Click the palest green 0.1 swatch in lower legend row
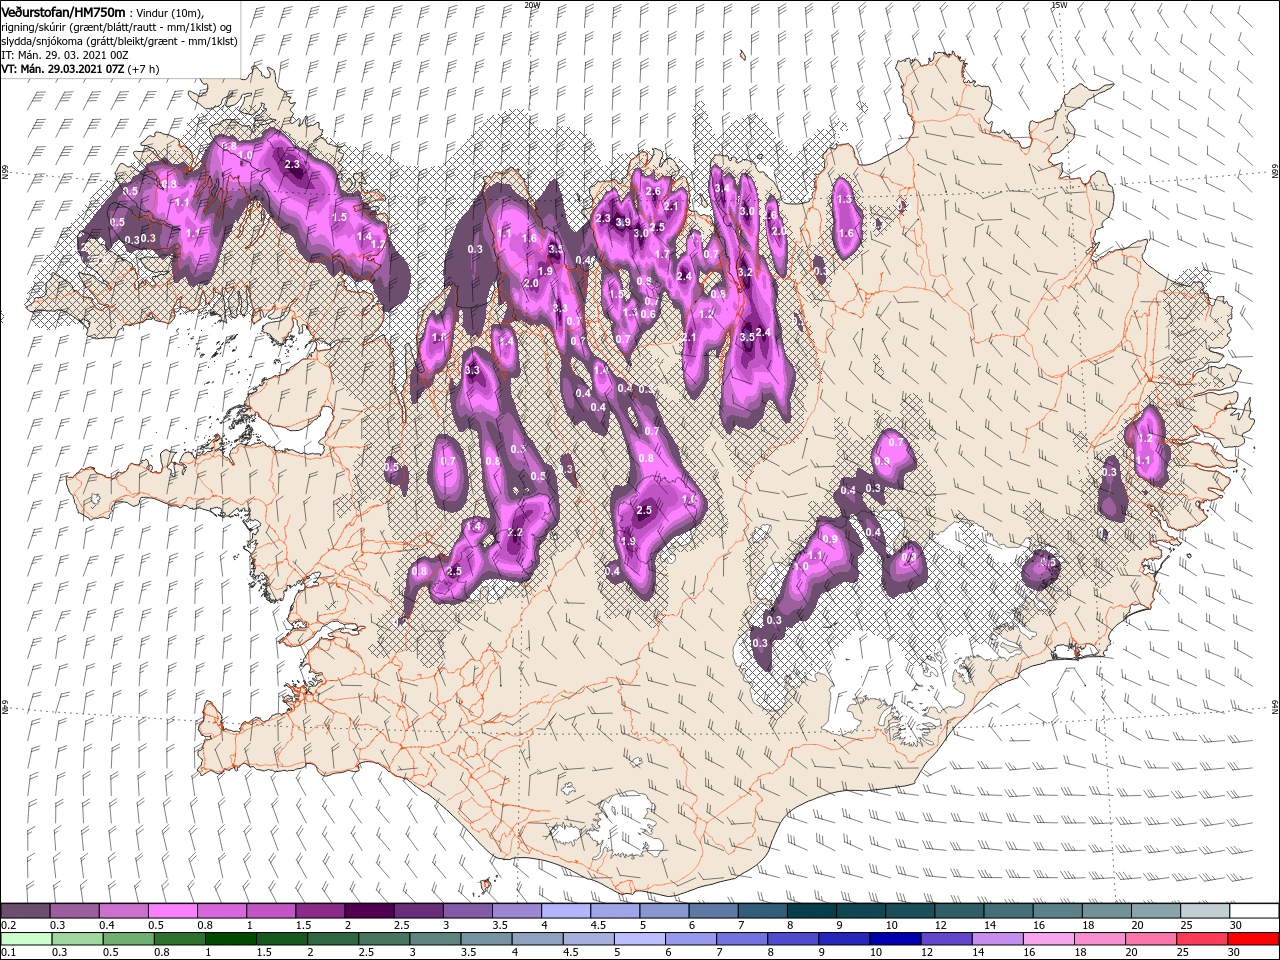This screenshot has height=960, width=1280. click(26, 938)
